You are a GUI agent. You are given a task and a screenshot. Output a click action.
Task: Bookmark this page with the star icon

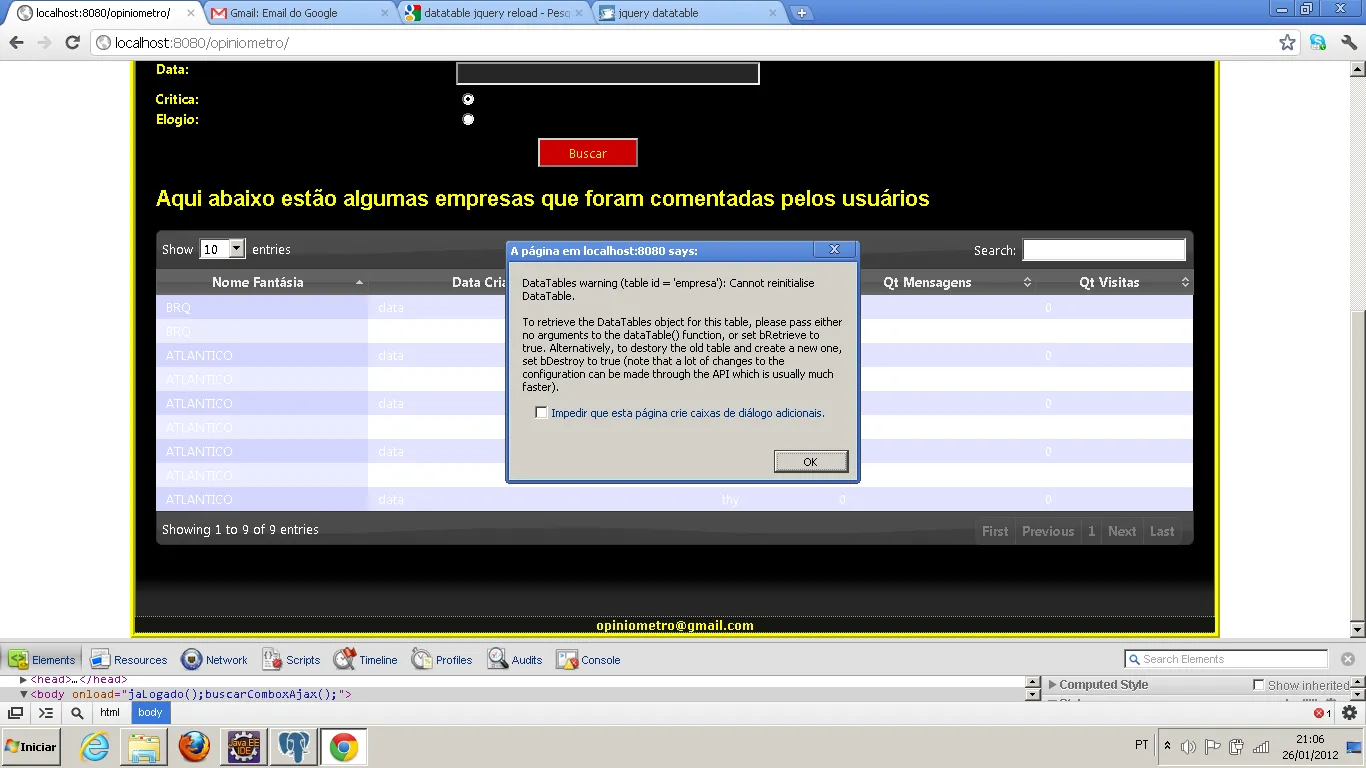point(1288,43)
